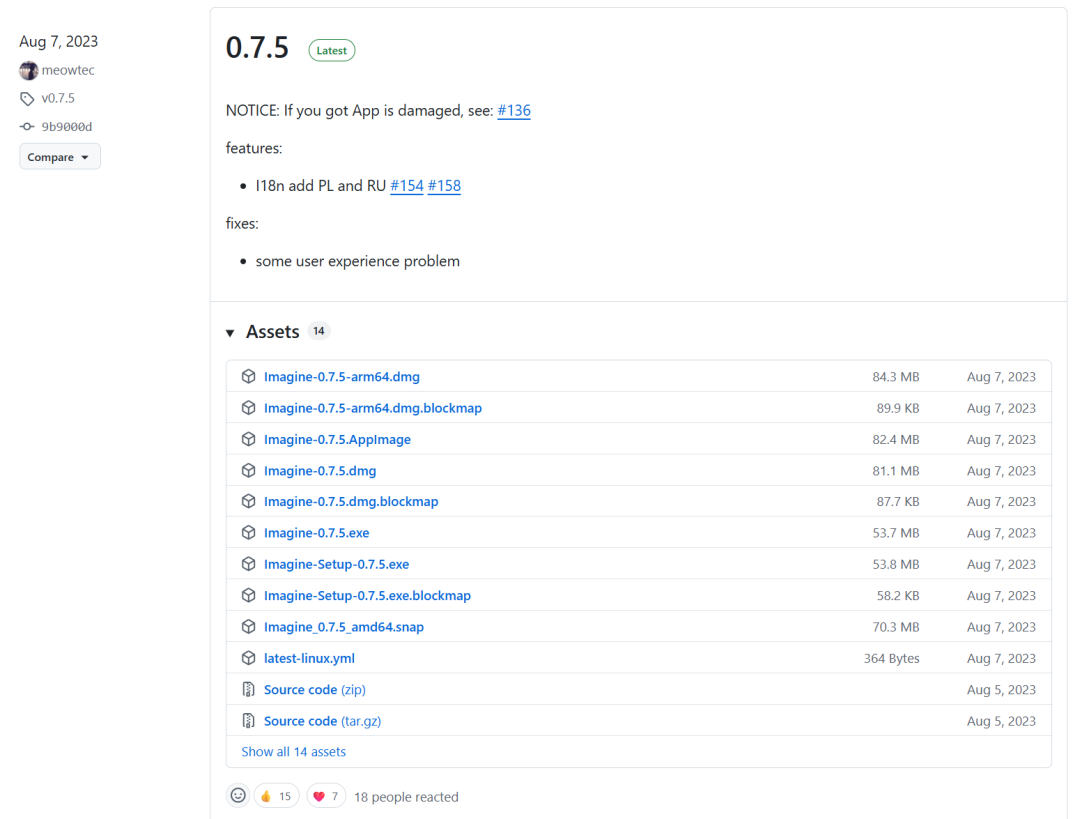This screenshot has width=1080, height=819.
Task: Open pull request link #154
Action: click(x=407, y=186)
